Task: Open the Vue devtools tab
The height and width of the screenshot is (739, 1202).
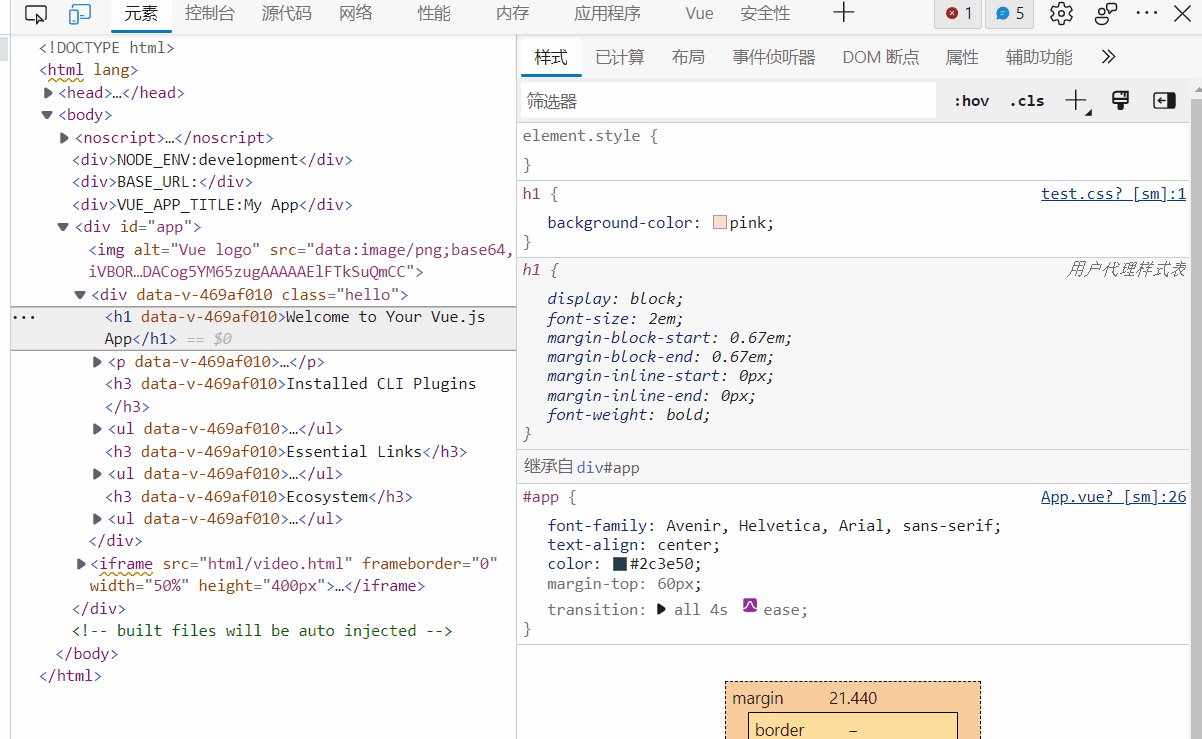Action: click(x=700, y=14)
